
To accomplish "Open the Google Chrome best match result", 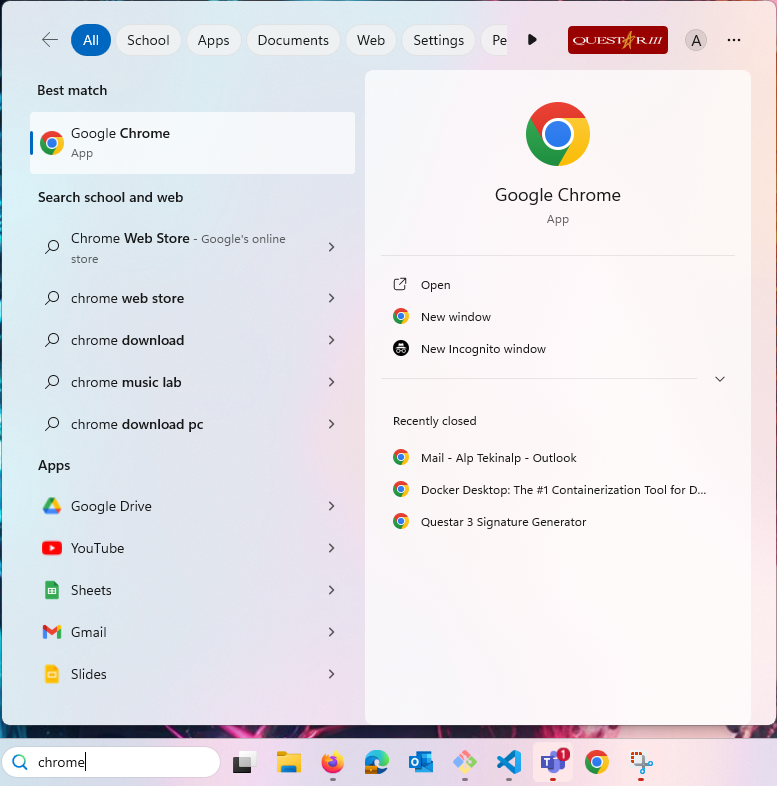I will click(192, 143).
